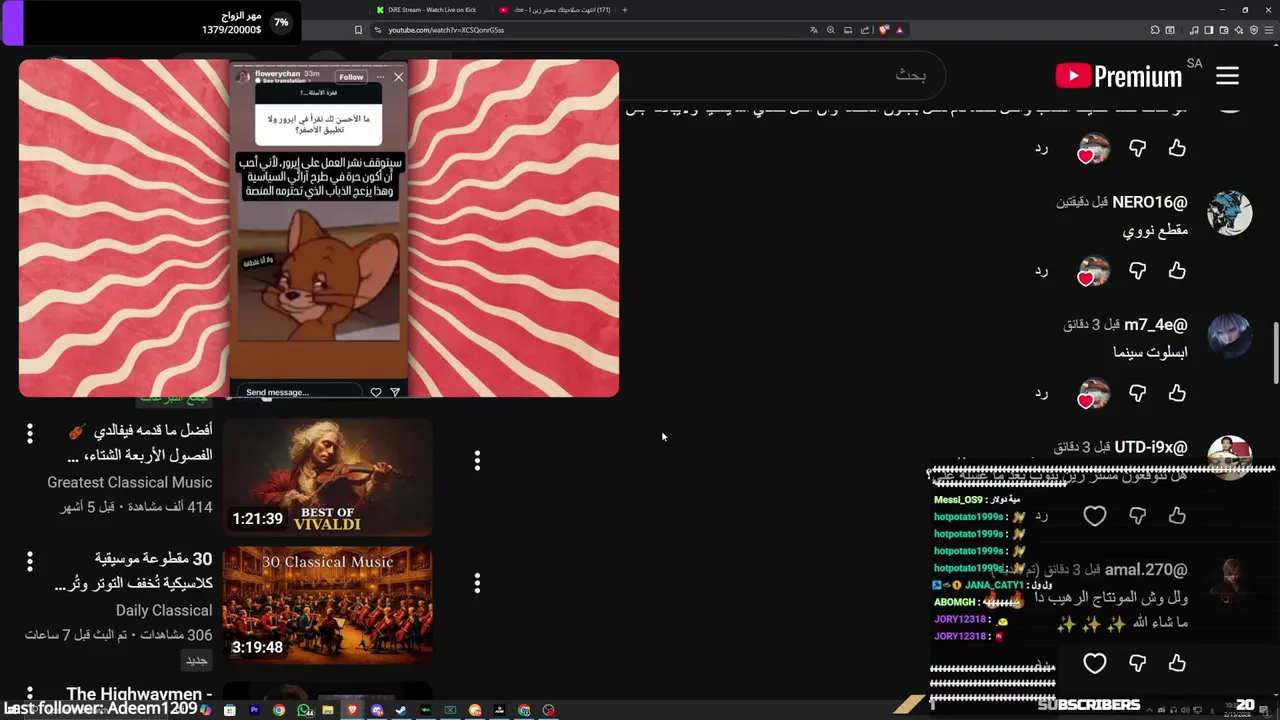Open Steam from taskbar
Image resolution: width=1280 pixels, height=720 pixels.
coord(401,710)
